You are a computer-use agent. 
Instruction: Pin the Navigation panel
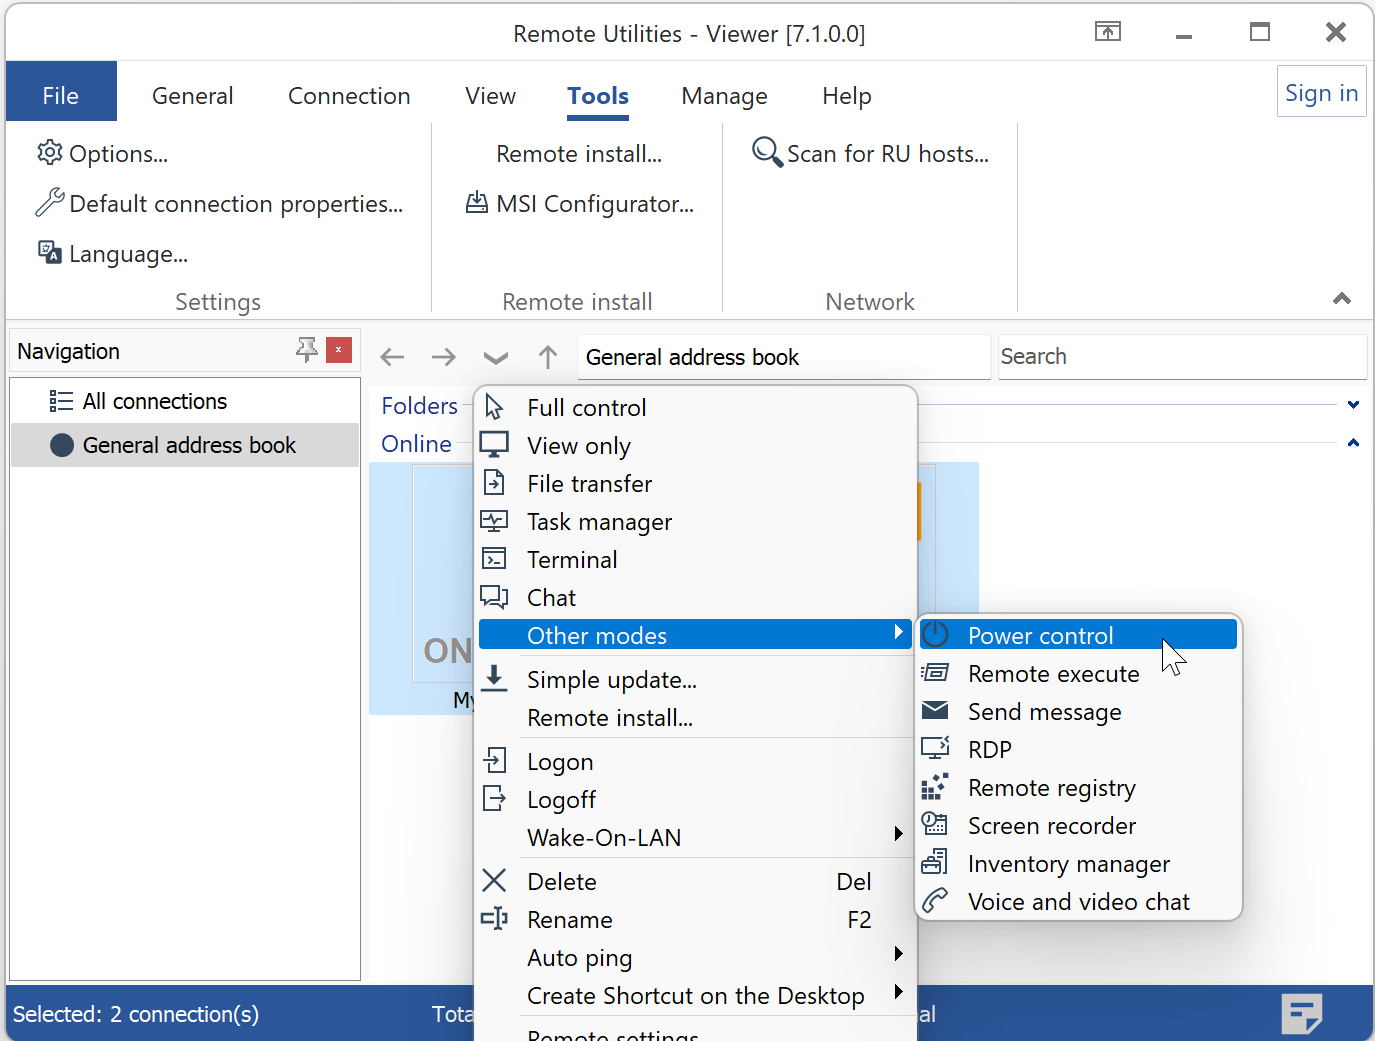(x=306, y=350)
